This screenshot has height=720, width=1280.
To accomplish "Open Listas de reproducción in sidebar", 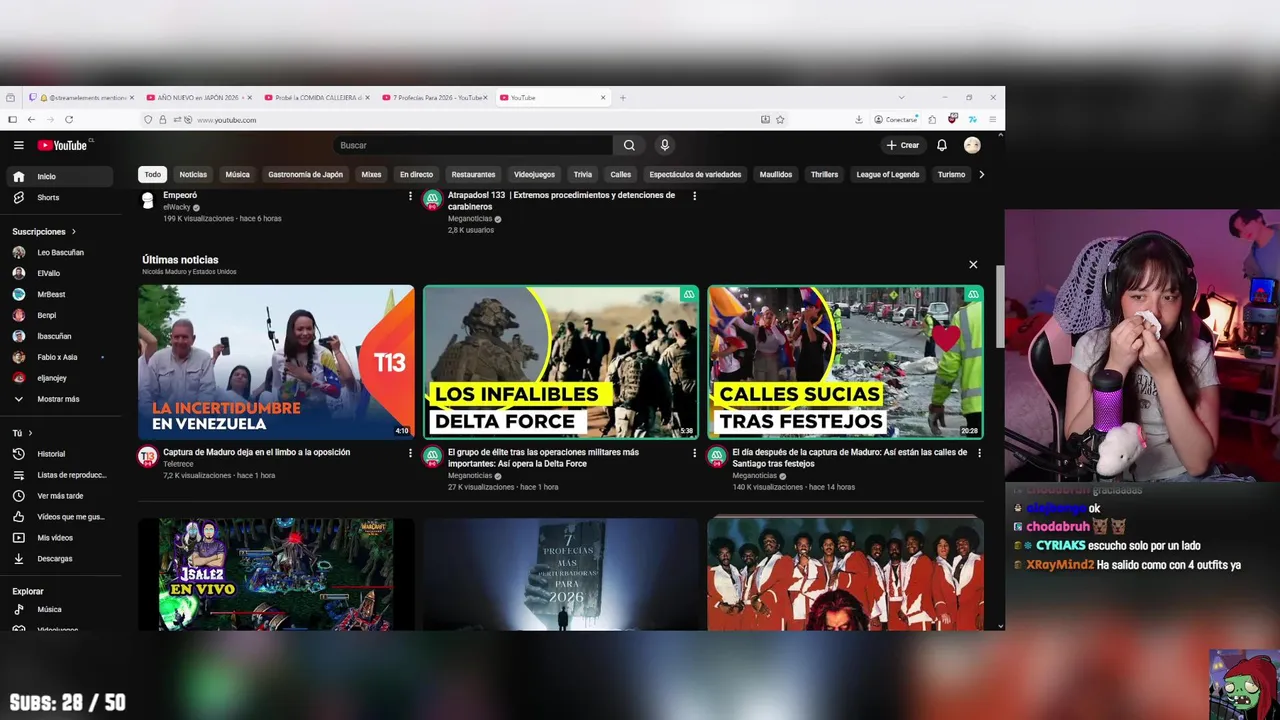I will coord(60,475).
